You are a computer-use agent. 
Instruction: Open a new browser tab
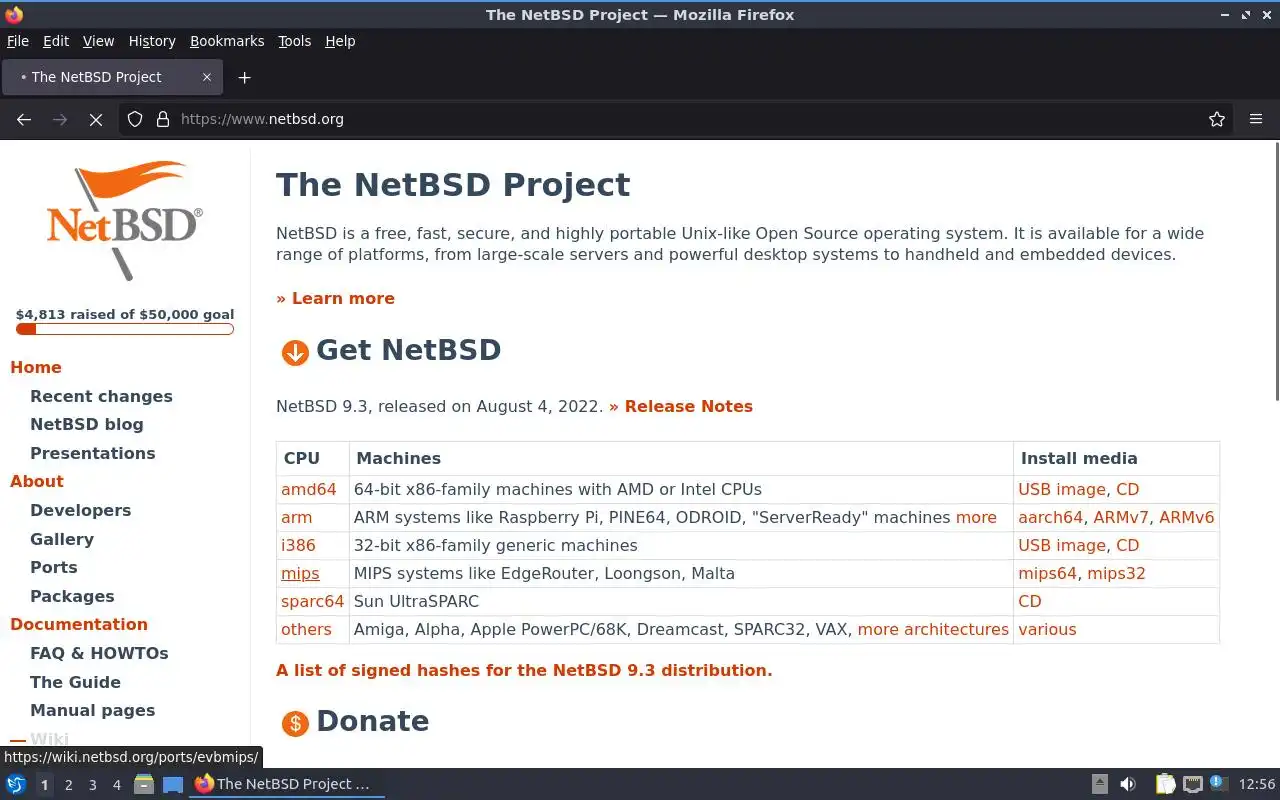244,77
